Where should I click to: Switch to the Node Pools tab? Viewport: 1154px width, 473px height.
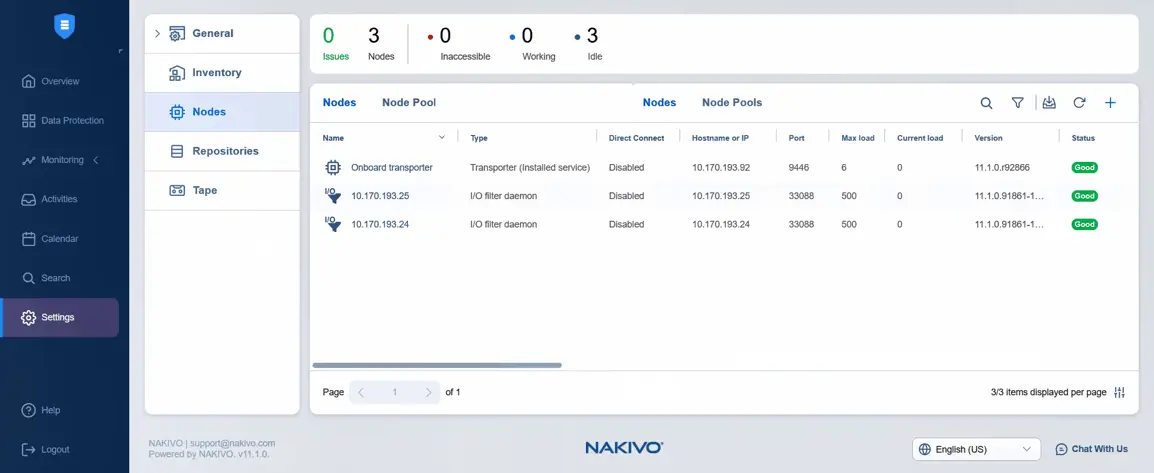click(732, 102)
